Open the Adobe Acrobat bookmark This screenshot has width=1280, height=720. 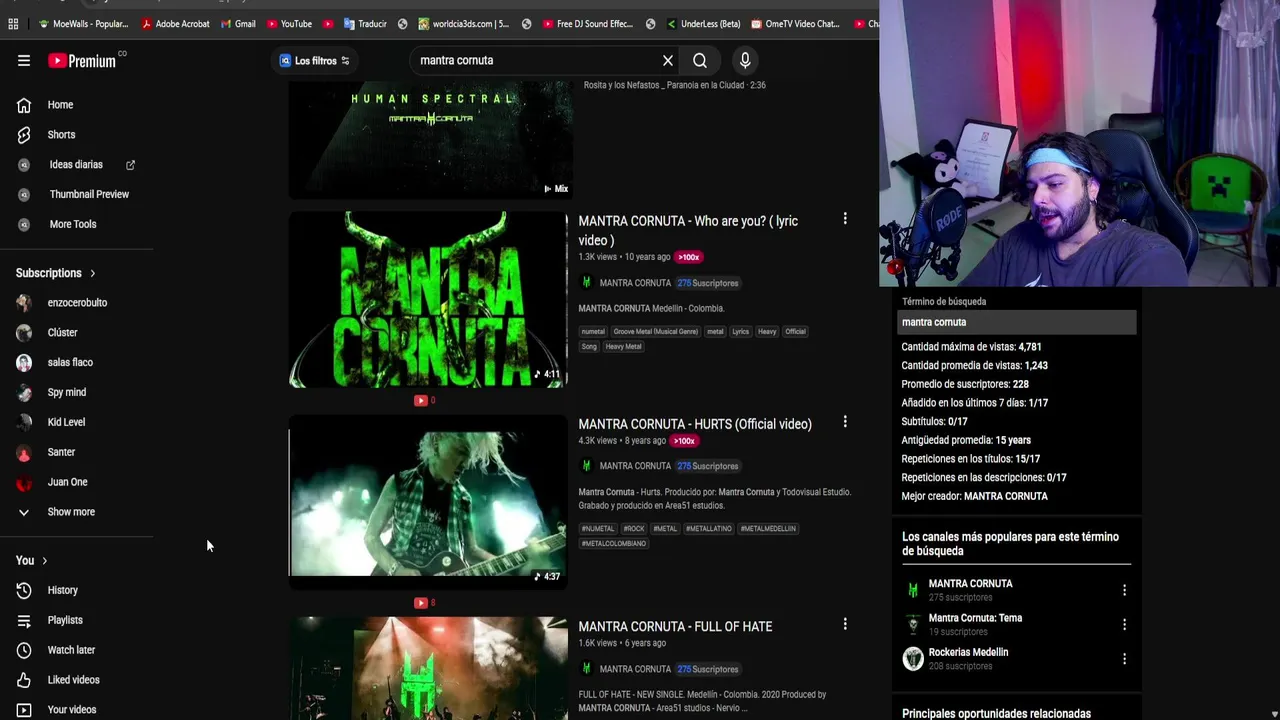pos(175,23)
